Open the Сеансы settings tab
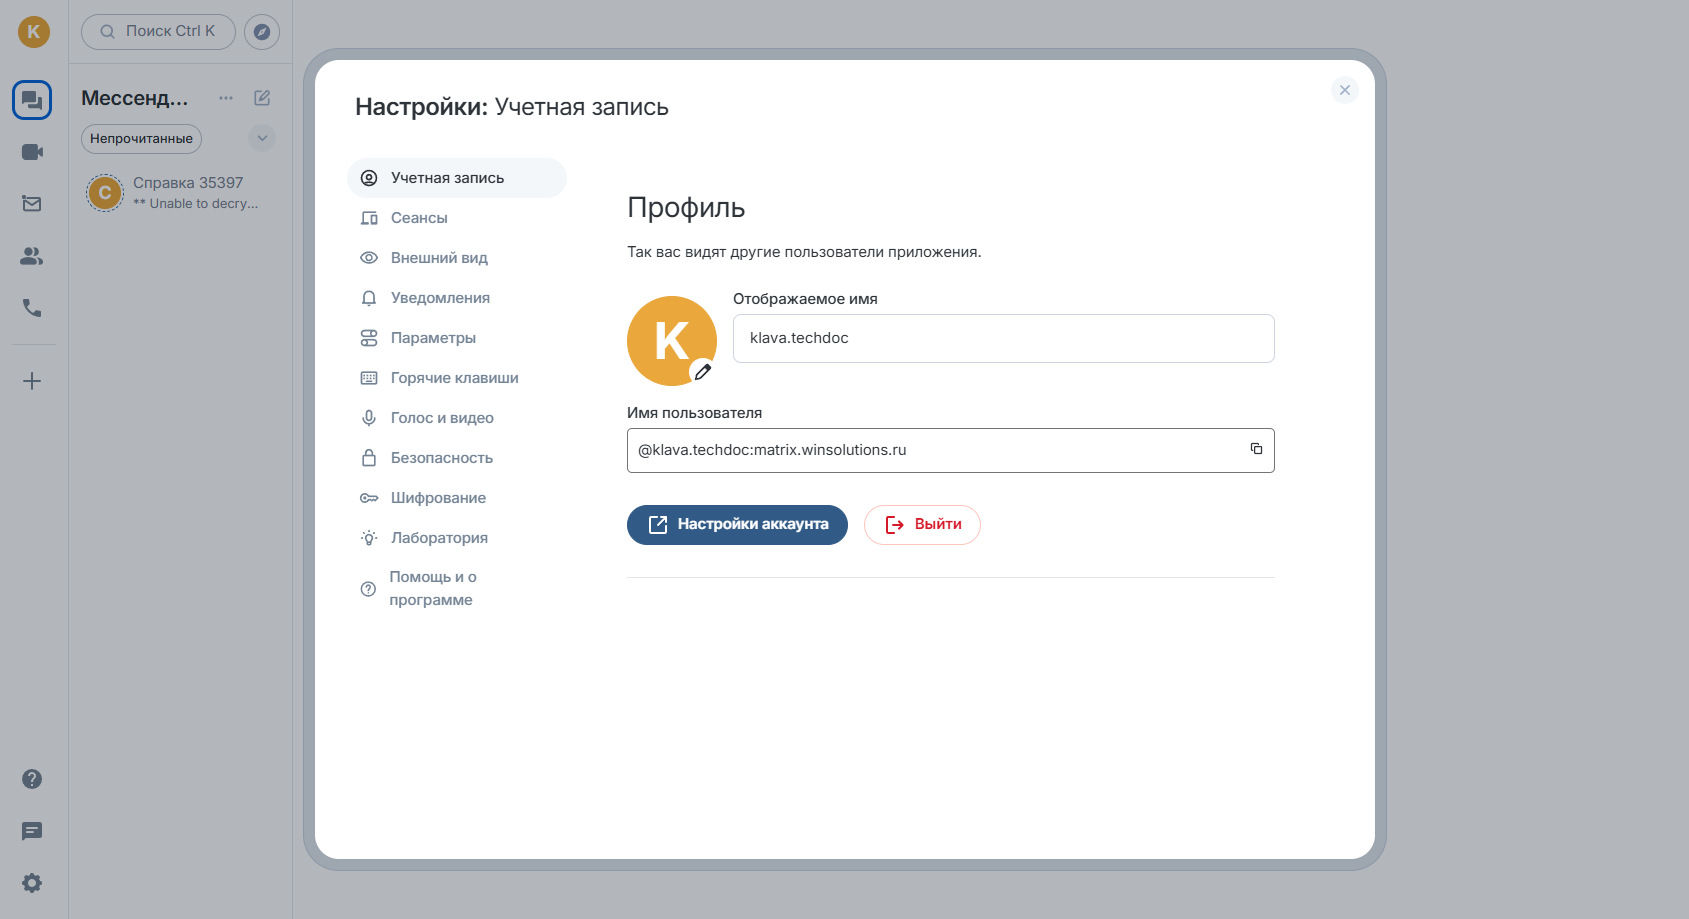 [457, 218]
